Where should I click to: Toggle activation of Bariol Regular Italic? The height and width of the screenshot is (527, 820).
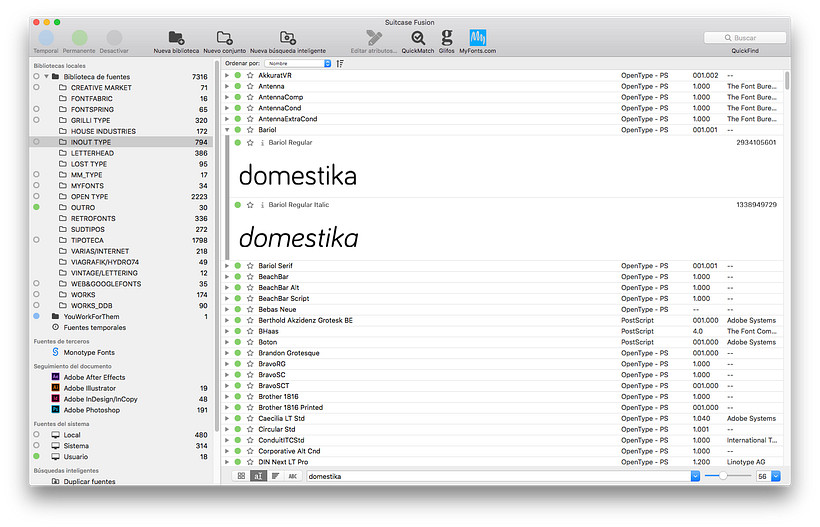[237, 205]
